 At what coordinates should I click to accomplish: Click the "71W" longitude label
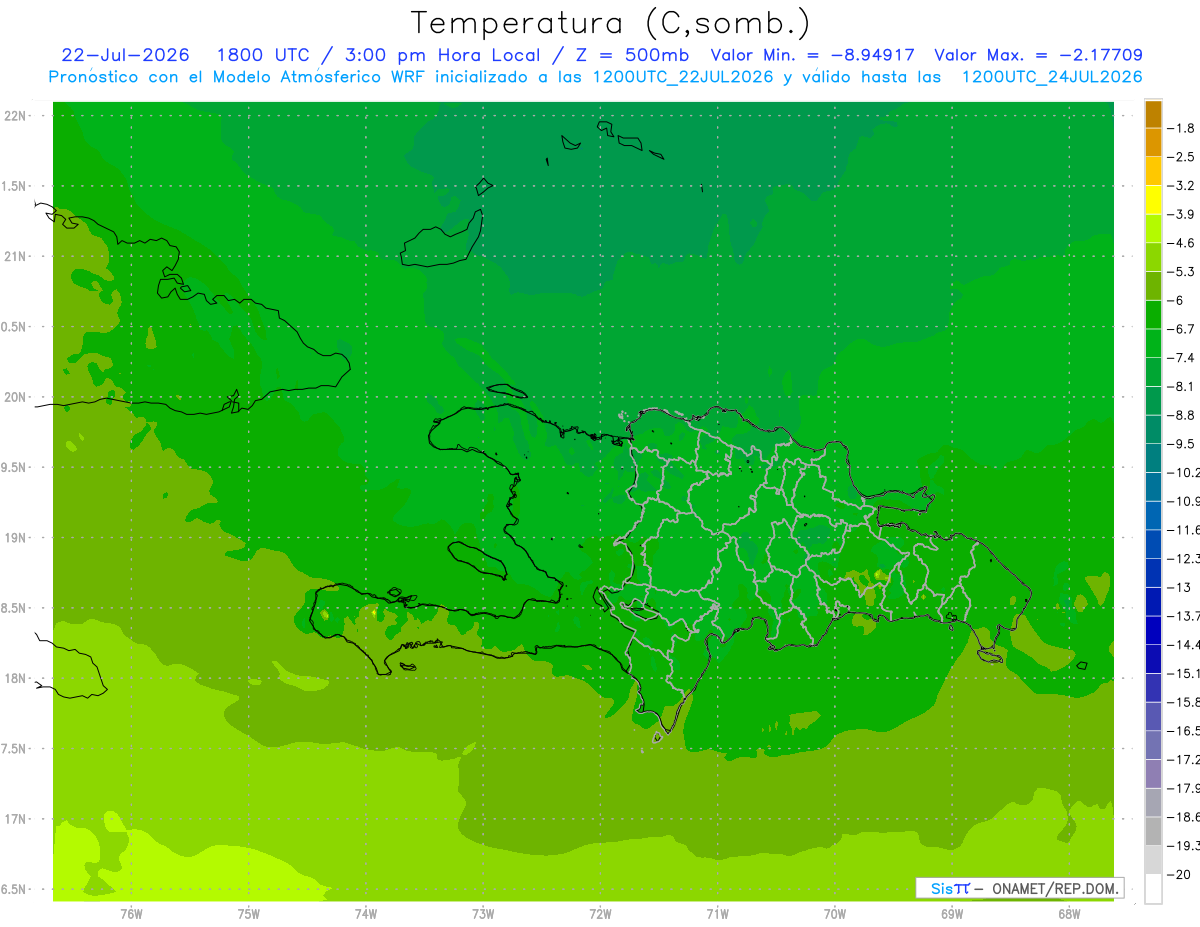click(717, 913)
